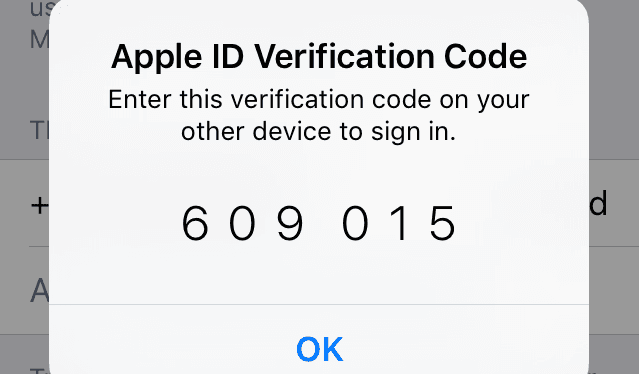Click the Apple ID Verification Code title
The image size is (639, 374).
tap(319, 56)
